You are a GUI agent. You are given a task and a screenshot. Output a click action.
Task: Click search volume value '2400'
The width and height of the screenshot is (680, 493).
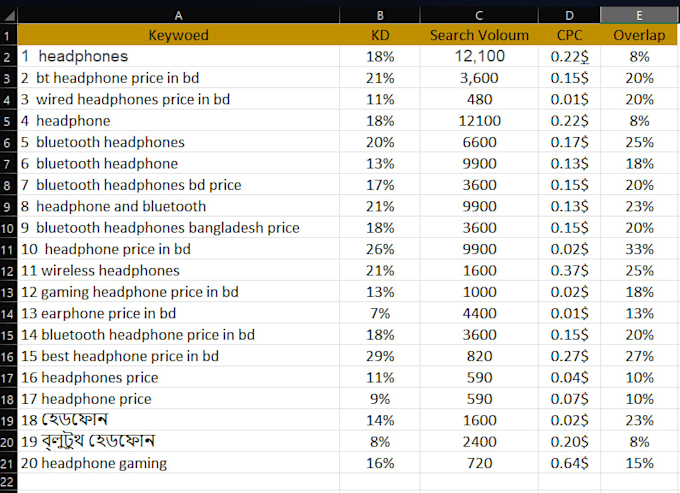click(479, 441)
